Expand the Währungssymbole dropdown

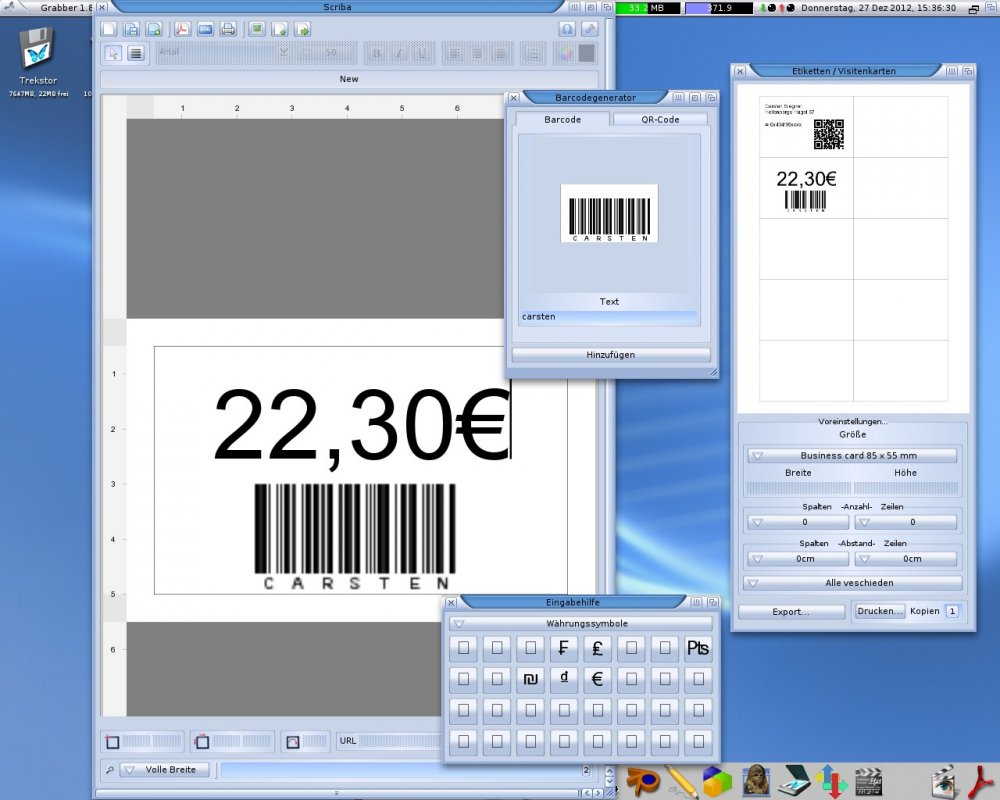(x=580, y=623)
